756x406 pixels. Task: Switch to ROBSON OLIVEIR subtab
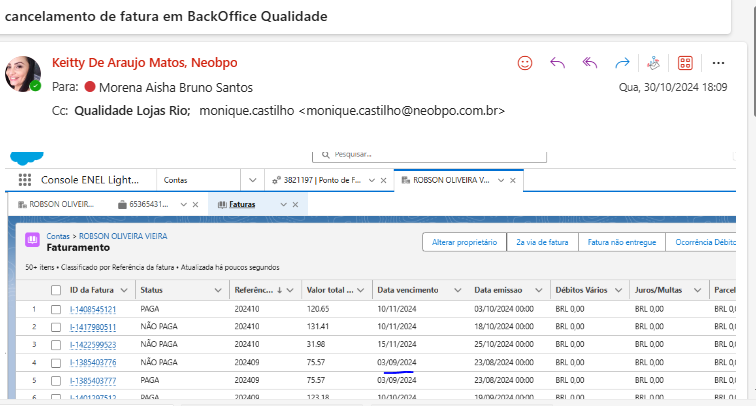[56, 204]
